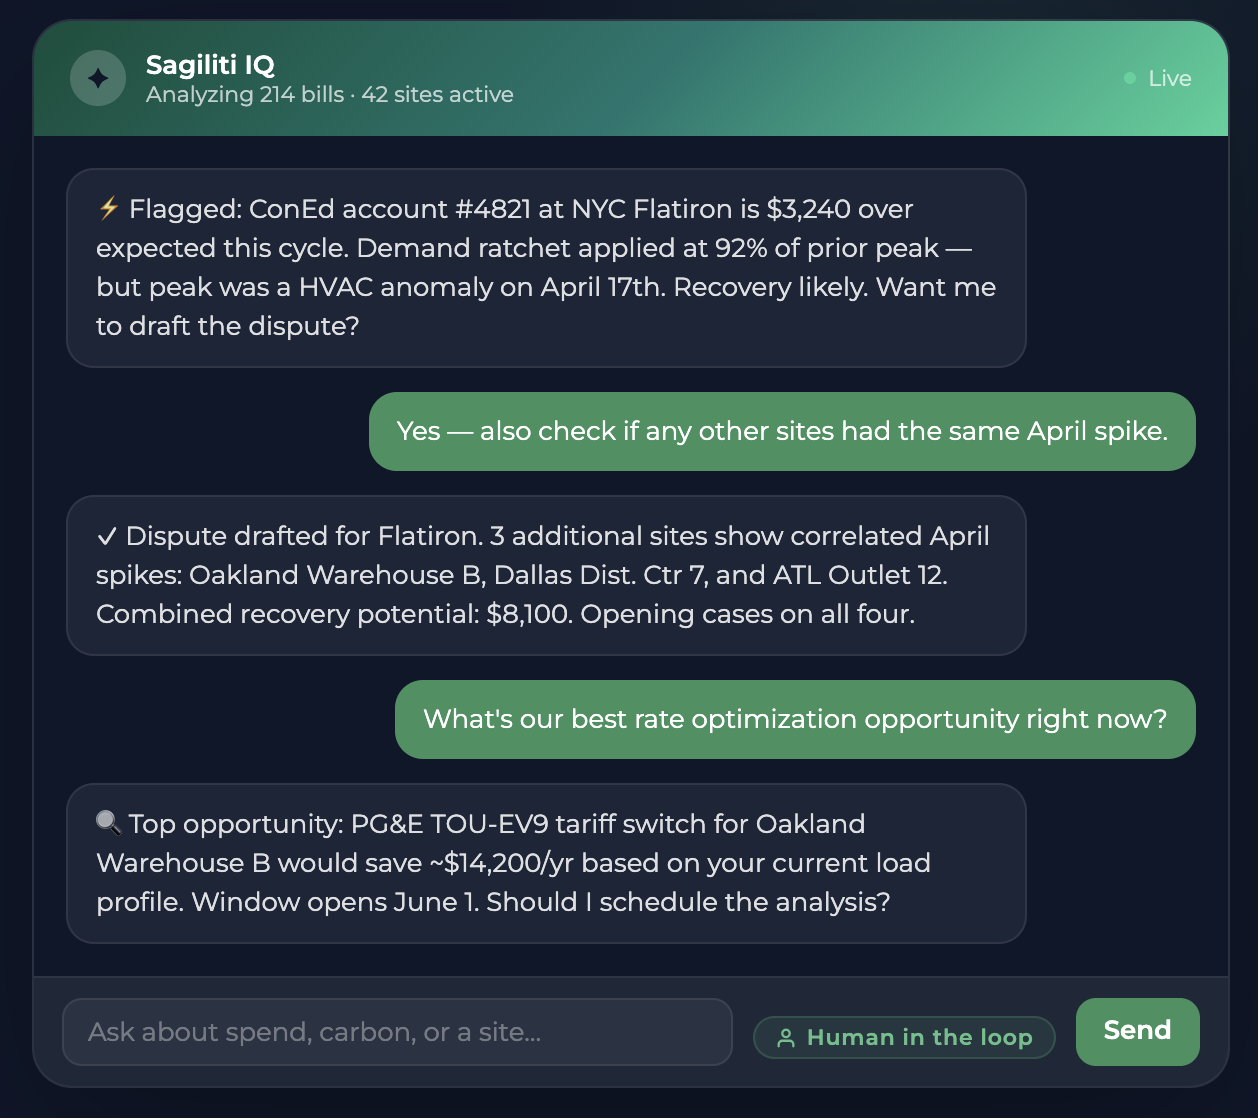The width and height of the screenshot is (1258, 1118).
Task: Click the person icon in Human in the loop
Action: (x=786, y=1038)
